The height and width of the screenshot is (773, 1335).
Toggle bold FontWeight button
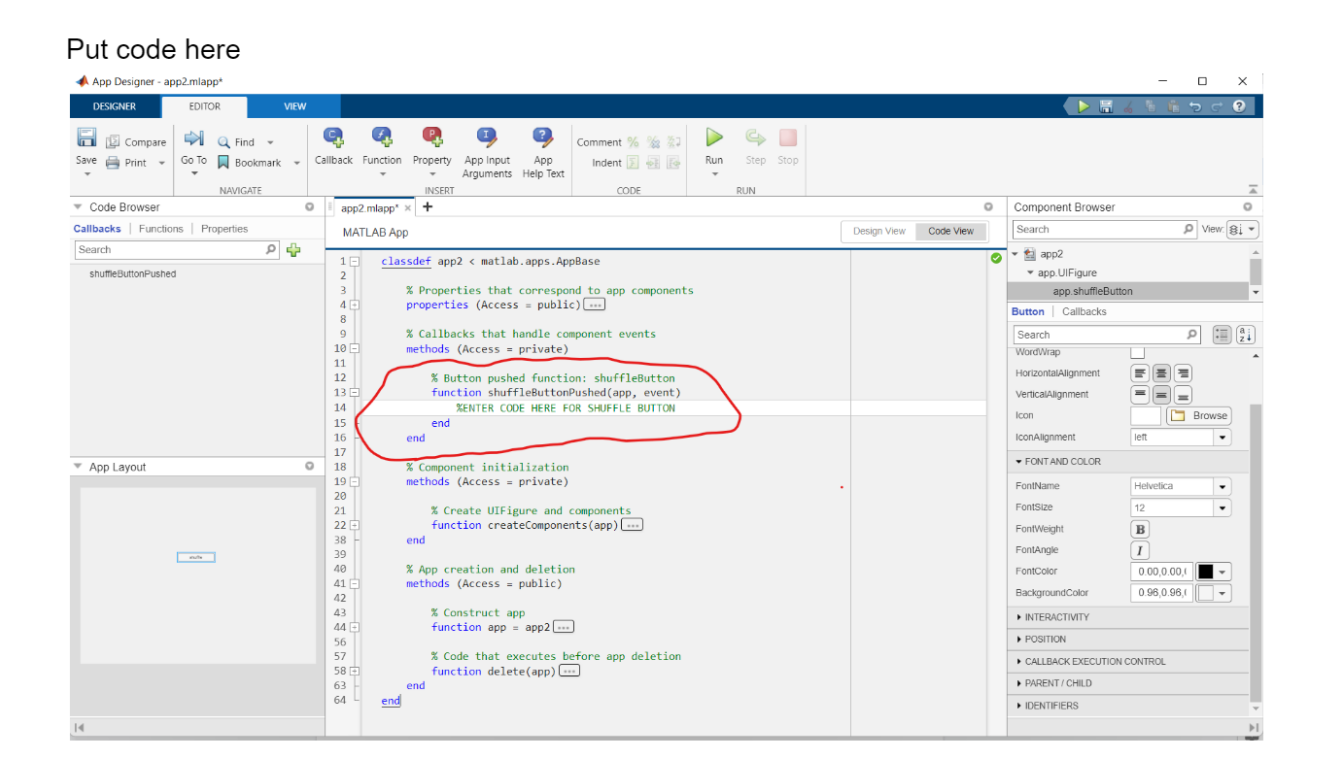point(1139,529)
